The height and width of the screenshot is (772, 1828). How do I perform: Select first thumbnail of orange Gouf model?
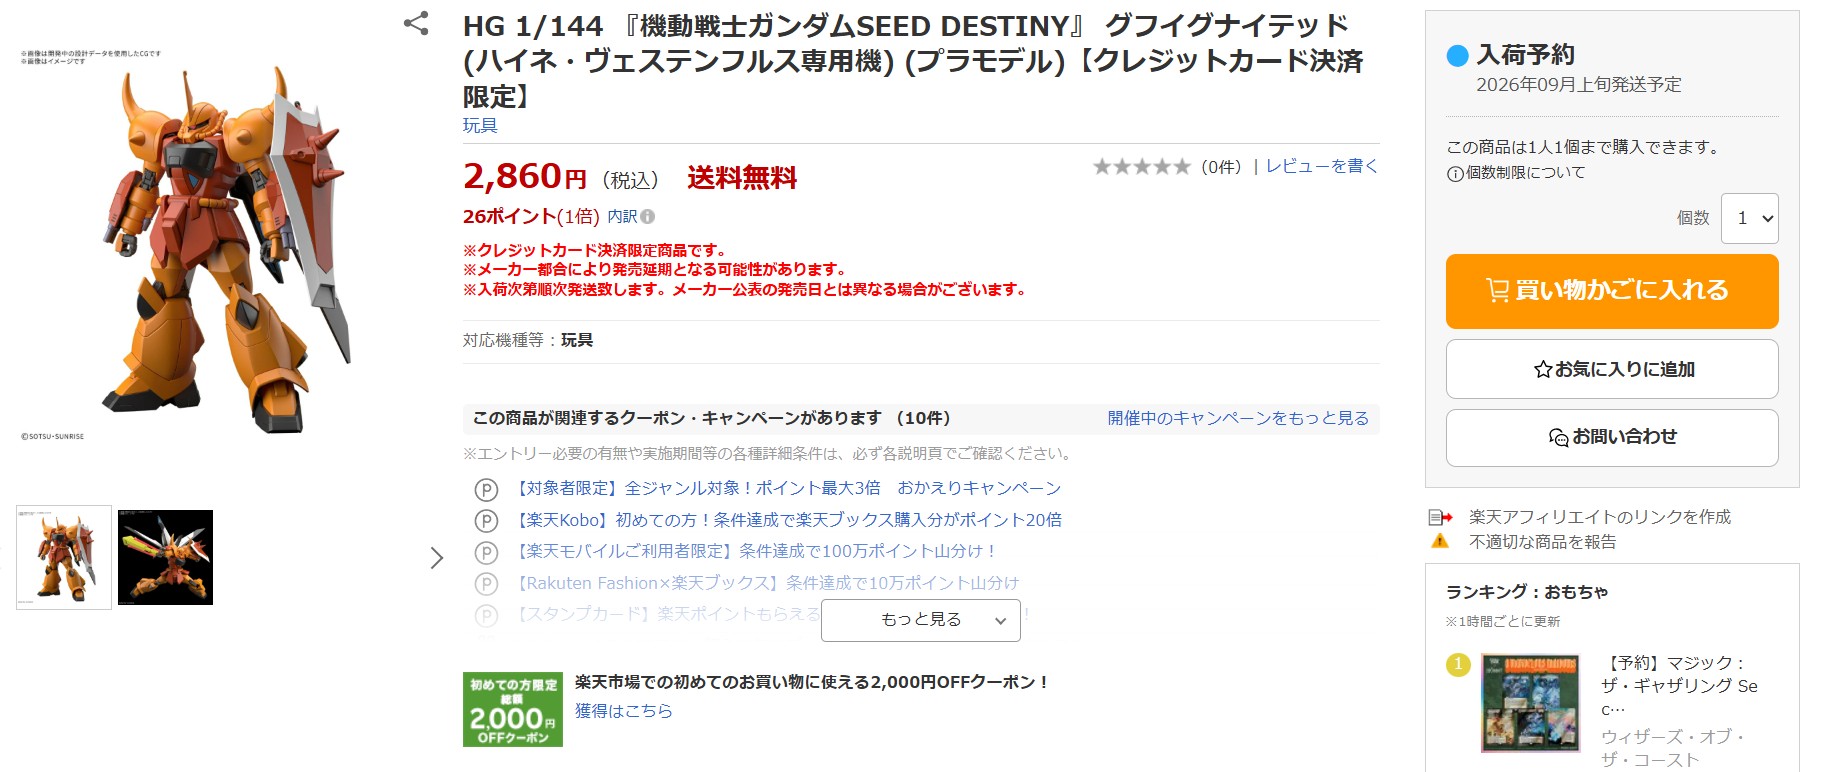[64, 557]
